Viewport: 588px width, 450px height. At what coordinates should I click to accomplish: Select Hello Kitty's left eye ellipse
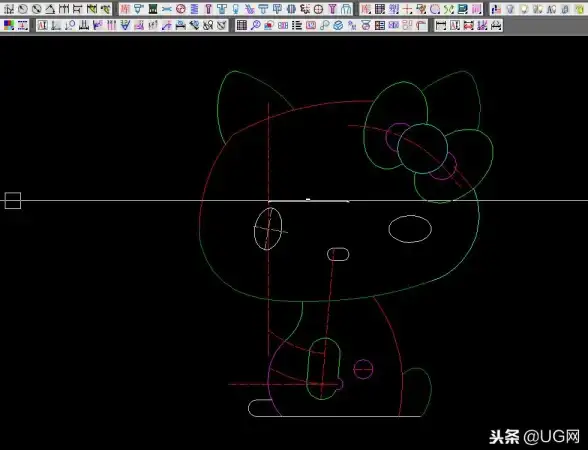[268, 228]
